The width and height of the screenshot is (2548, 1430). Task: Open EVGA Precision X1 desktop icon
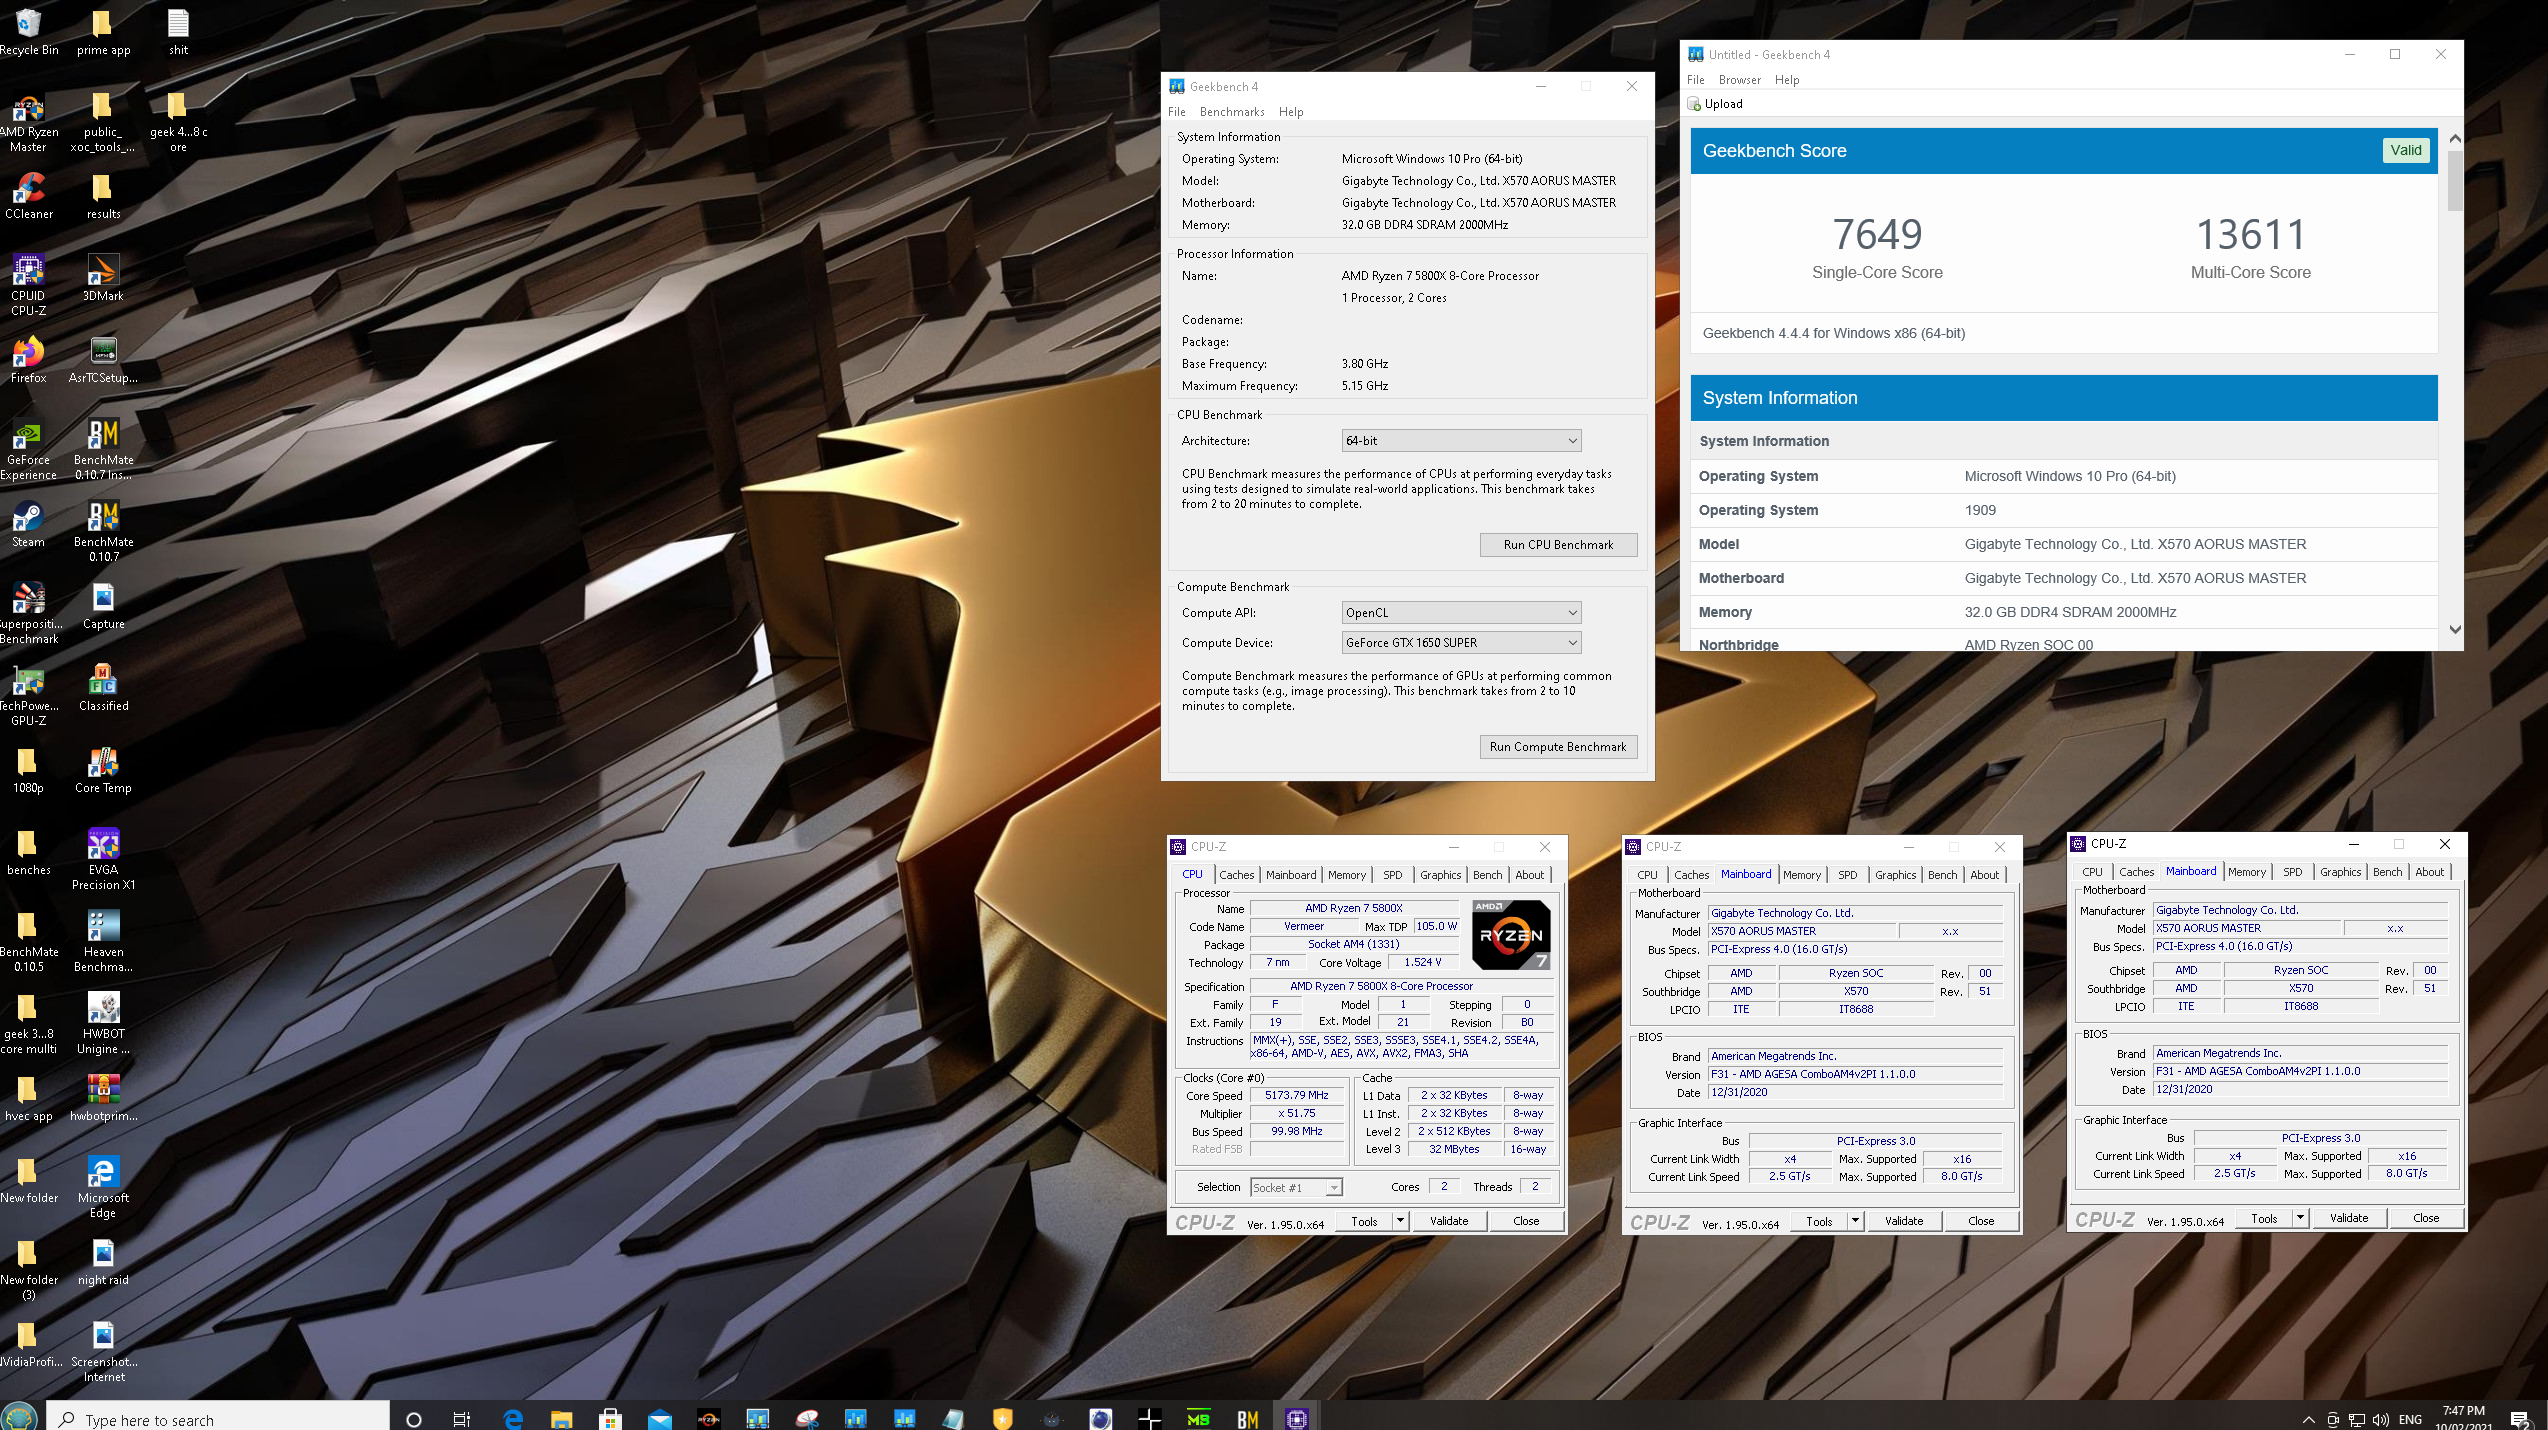103,860
